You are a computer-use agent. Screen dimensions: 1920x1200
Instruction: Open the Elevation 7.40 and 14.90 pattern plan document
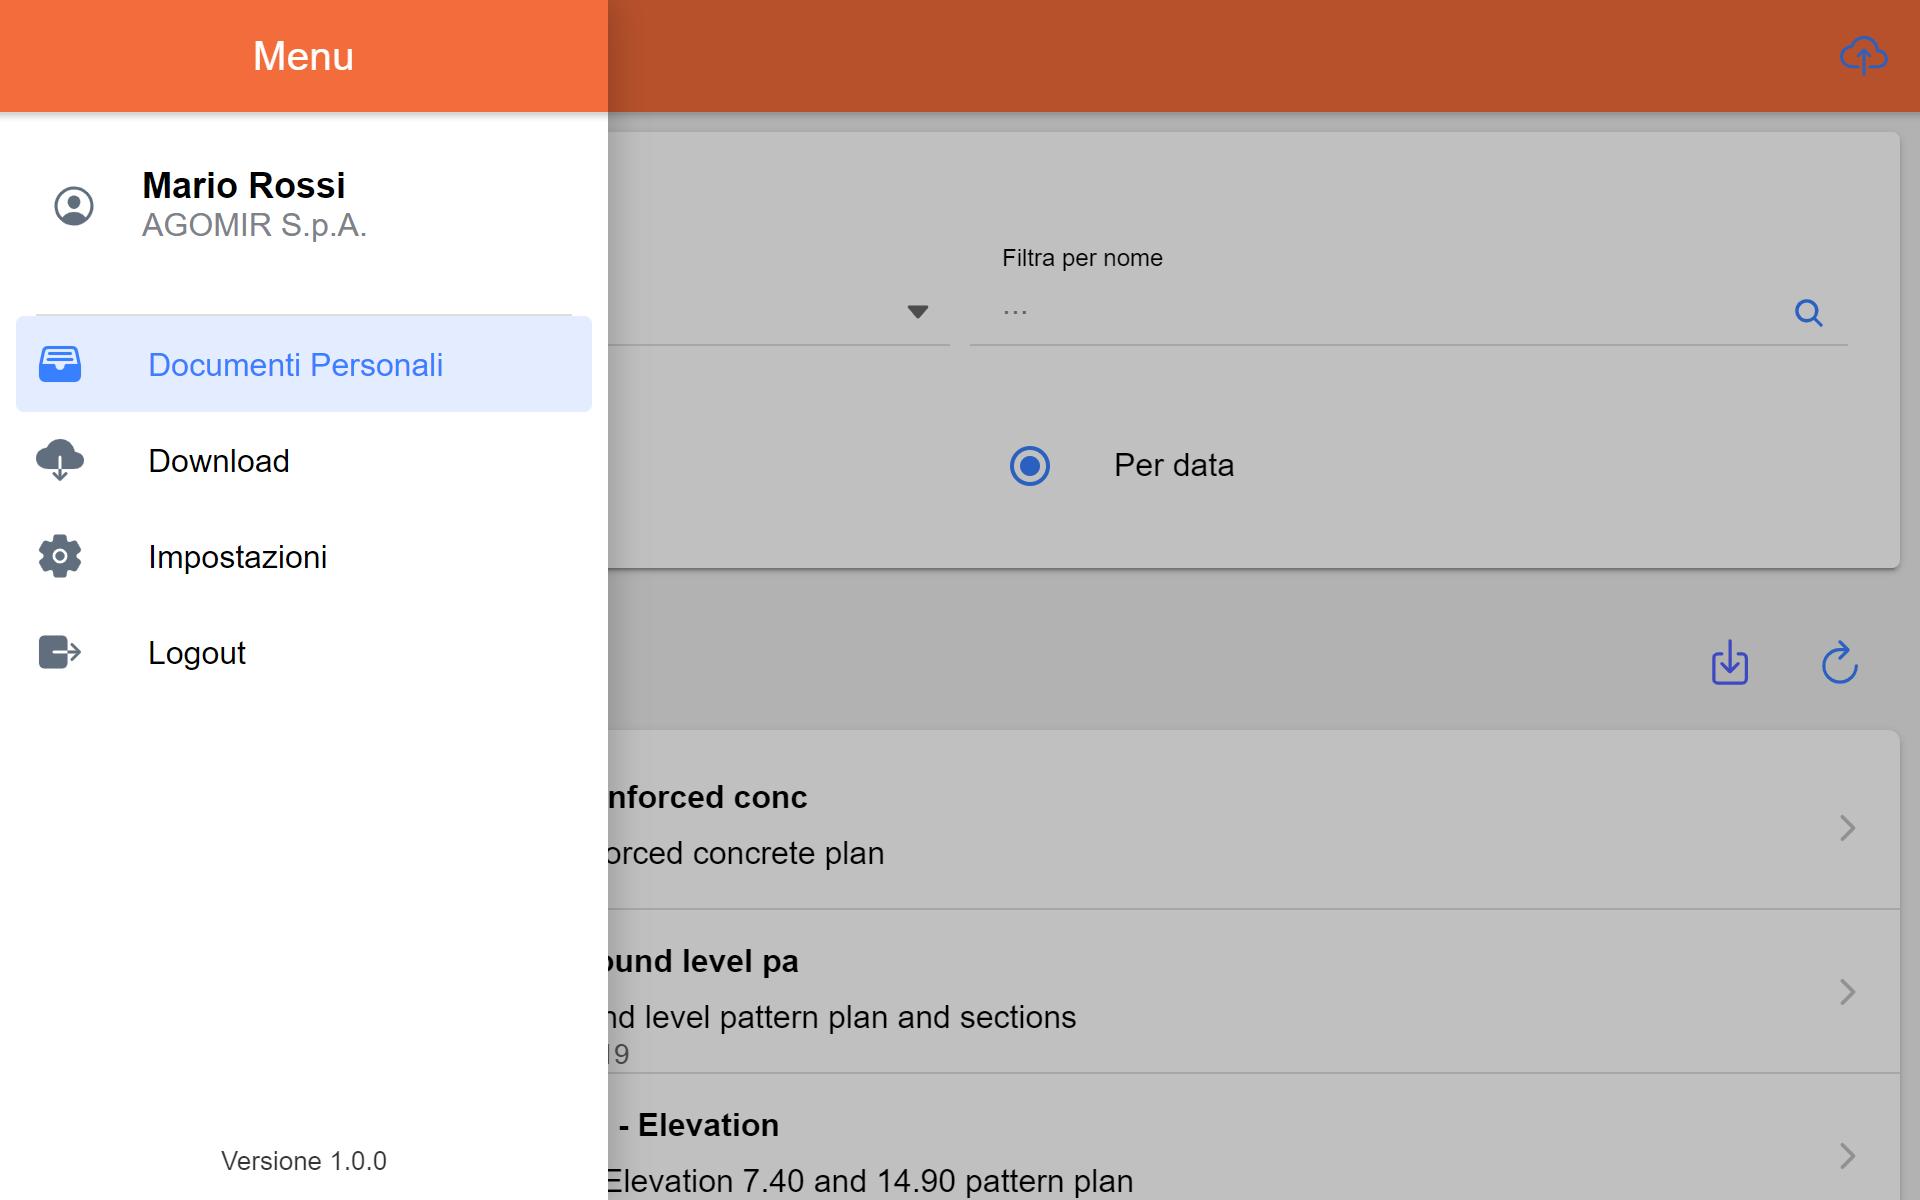tap(1254, 1138)
